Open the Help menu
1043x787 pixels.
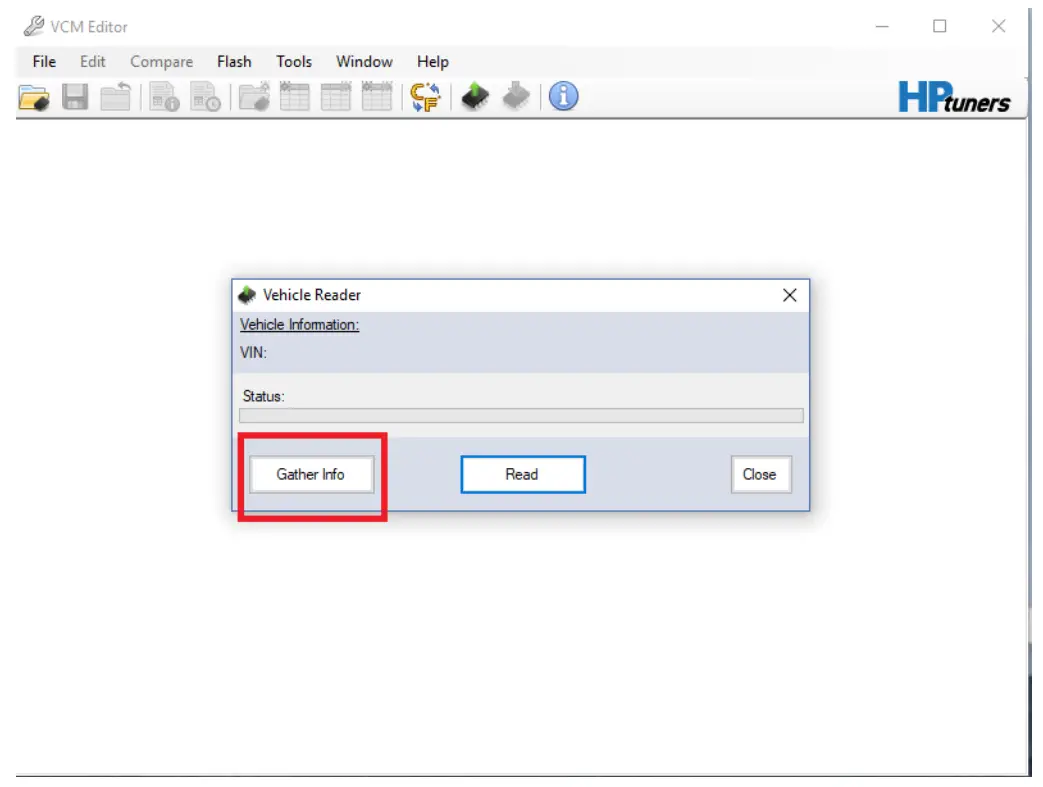[x=433, y=62]
